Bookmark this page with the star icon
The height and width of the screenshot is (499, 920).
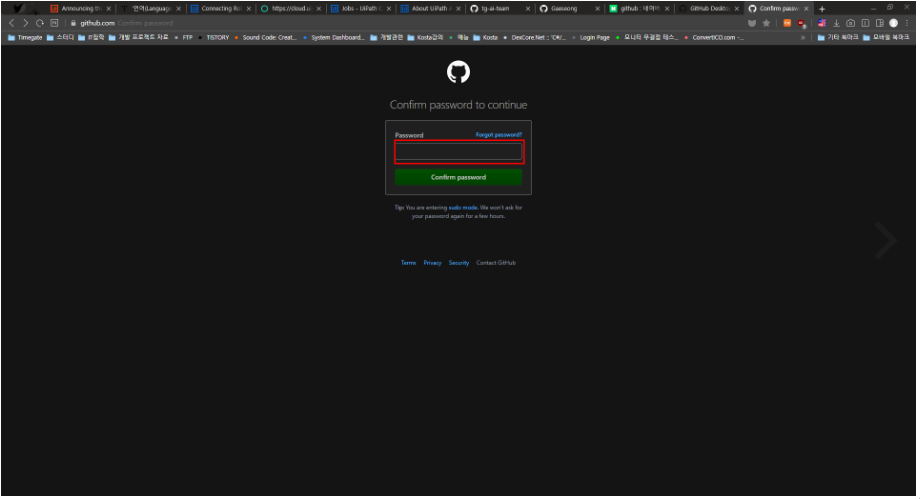coord(768,23)
